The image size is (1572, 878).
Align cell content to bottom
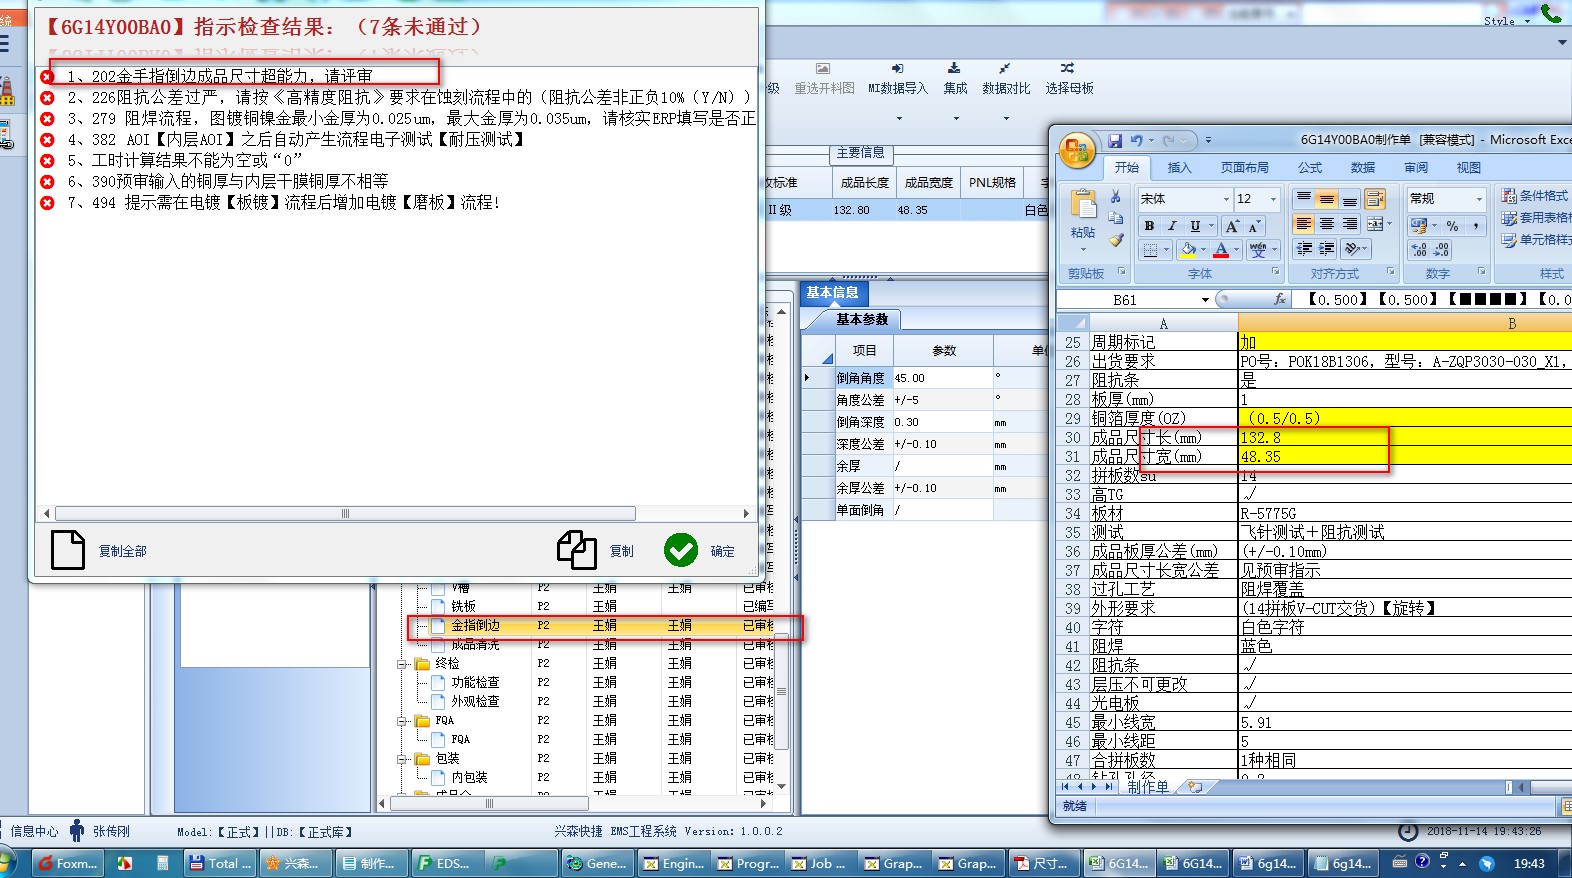tap(1349, 199)
